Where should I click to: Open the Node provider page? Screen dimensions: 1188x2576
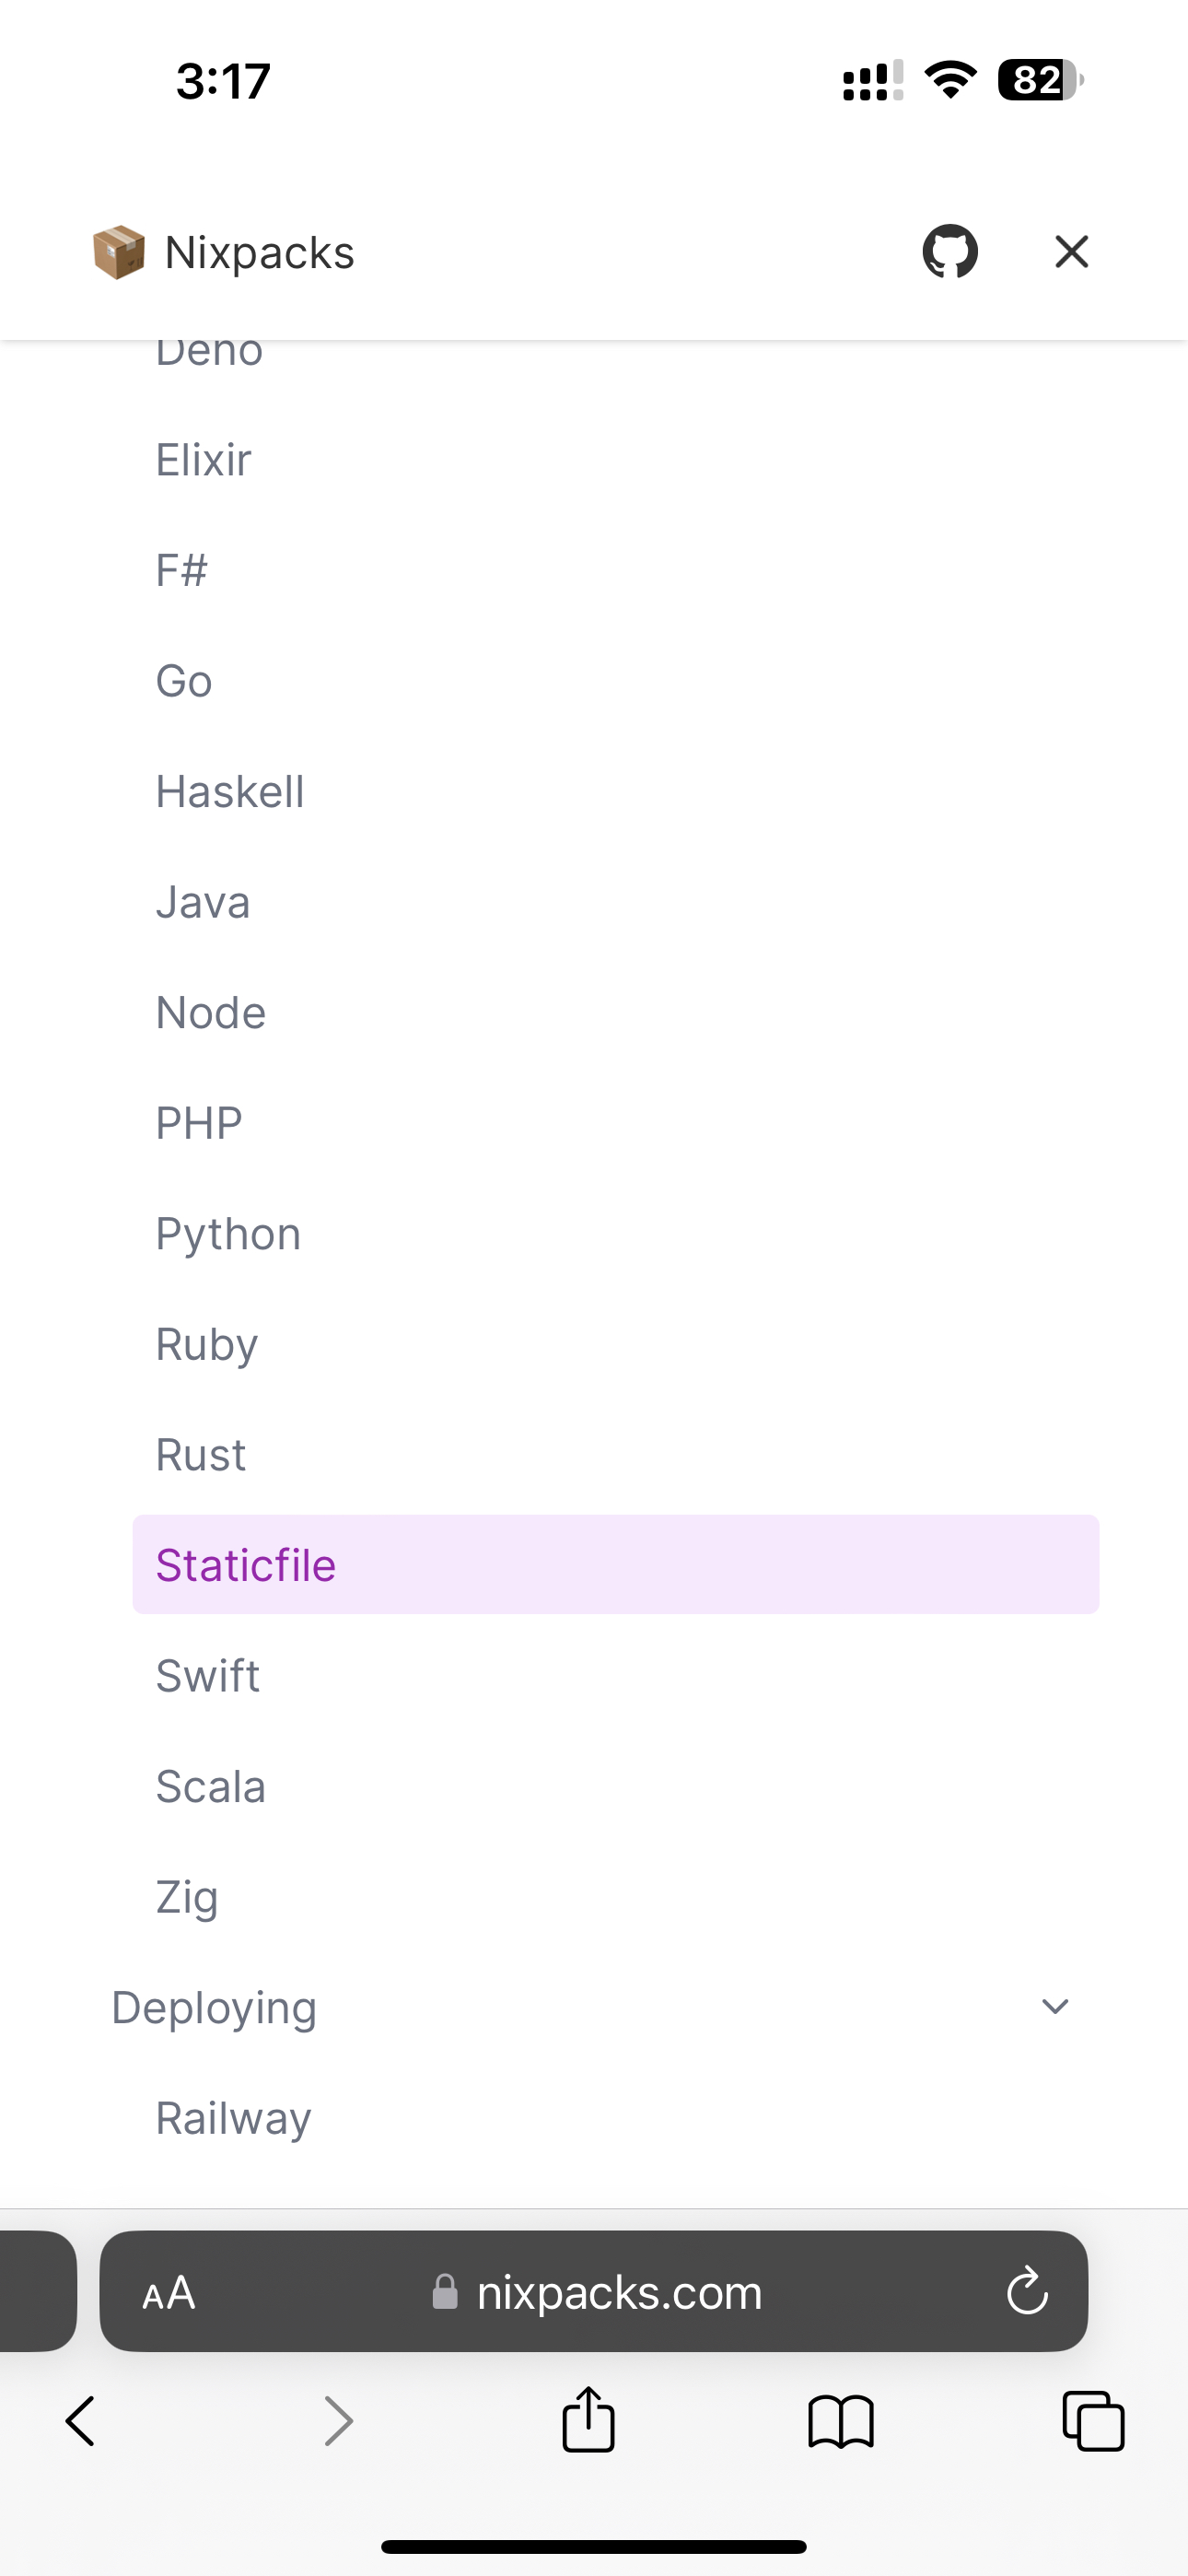coord(210,1013)
